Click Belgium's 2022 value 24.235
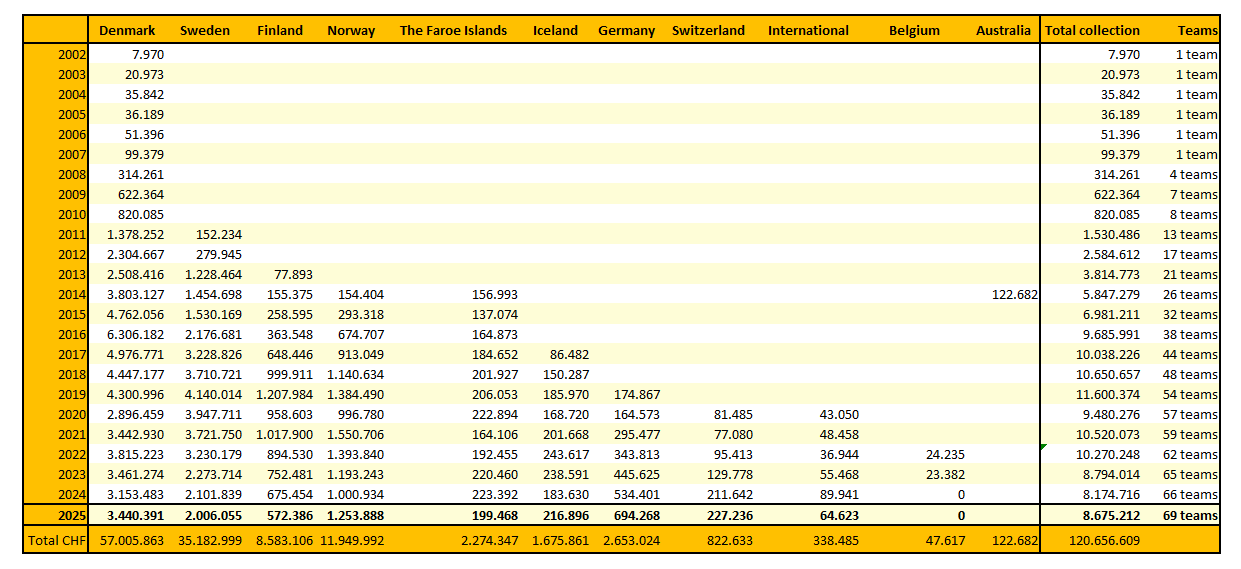This screenshot has width=1241, height=569. tap(941, 454)
